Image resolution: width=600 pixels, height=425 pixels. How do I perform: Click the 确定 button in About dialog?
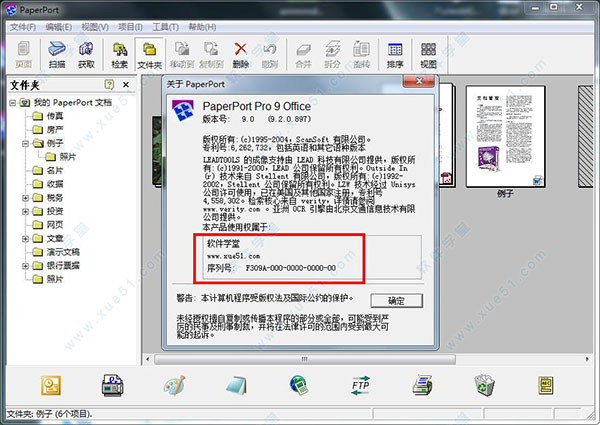click(396, 301)
